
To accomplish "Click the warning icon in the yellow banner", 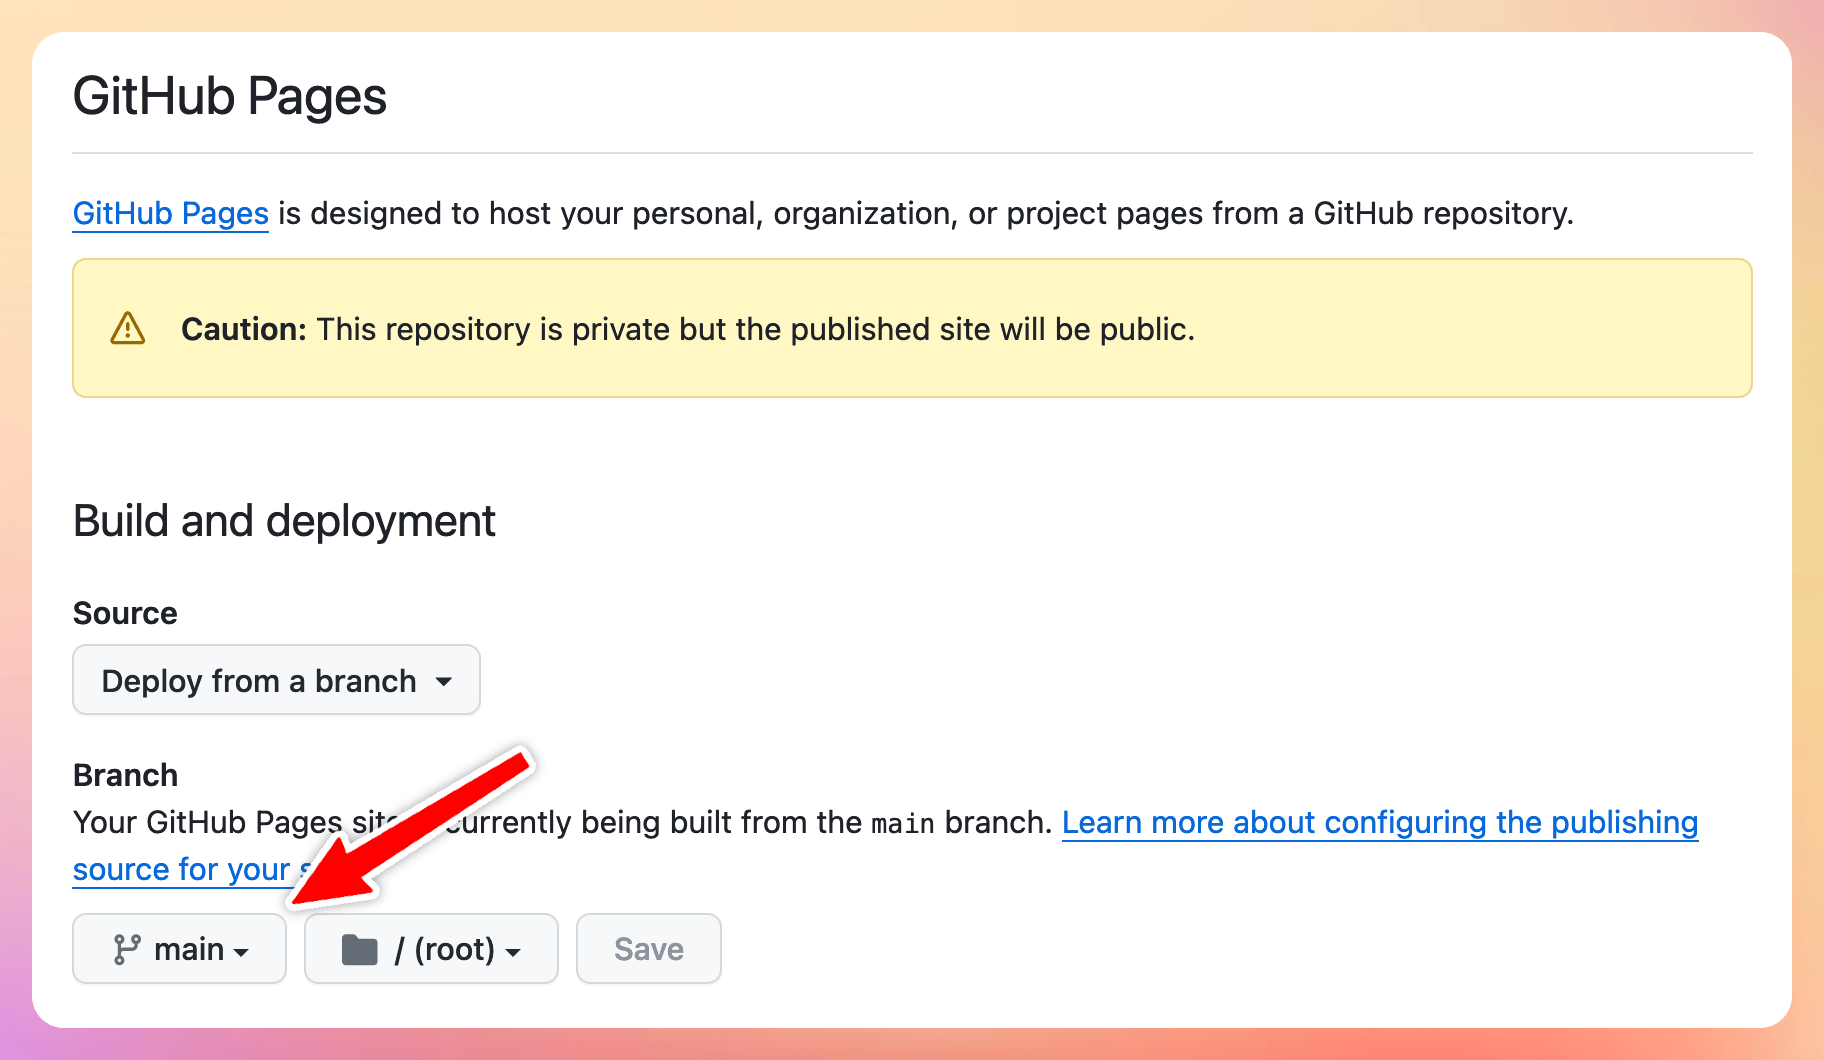I will click(126, 328).
